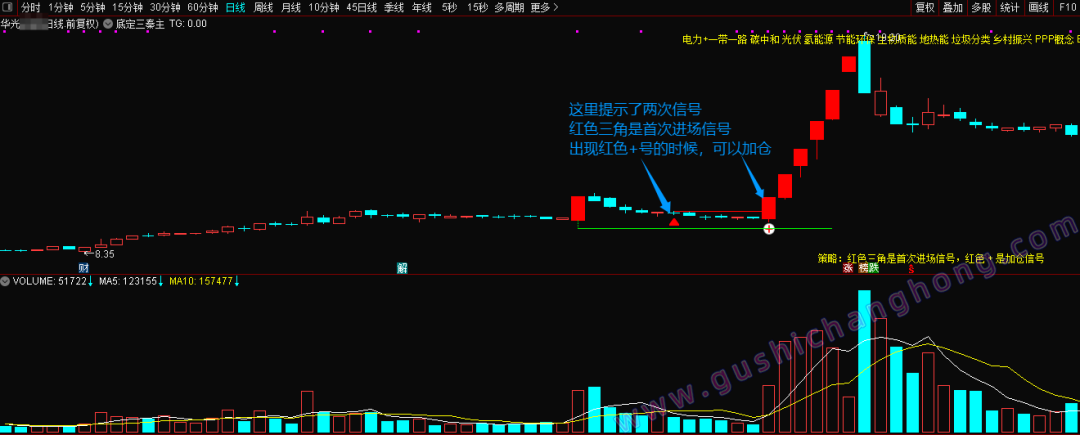Click the 多股 multi-stock button
Image resolution: width=1080 pixels, height=435 pixels.
click(981, 8)
